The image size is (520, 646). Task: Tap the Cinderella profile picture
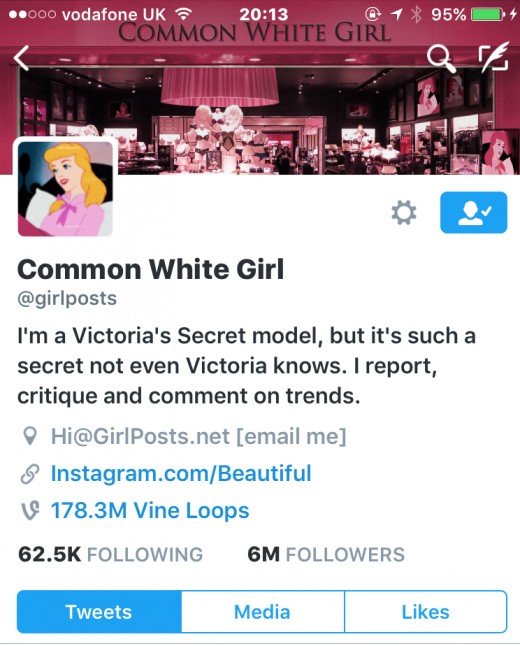click(x=65, y=189)
